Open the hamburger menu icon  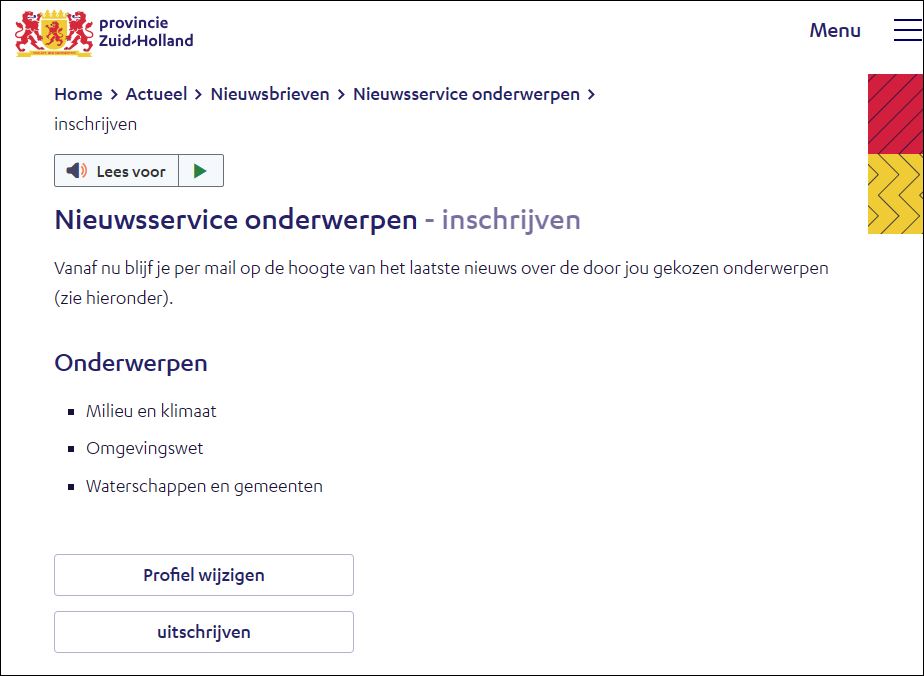point(907,30)
